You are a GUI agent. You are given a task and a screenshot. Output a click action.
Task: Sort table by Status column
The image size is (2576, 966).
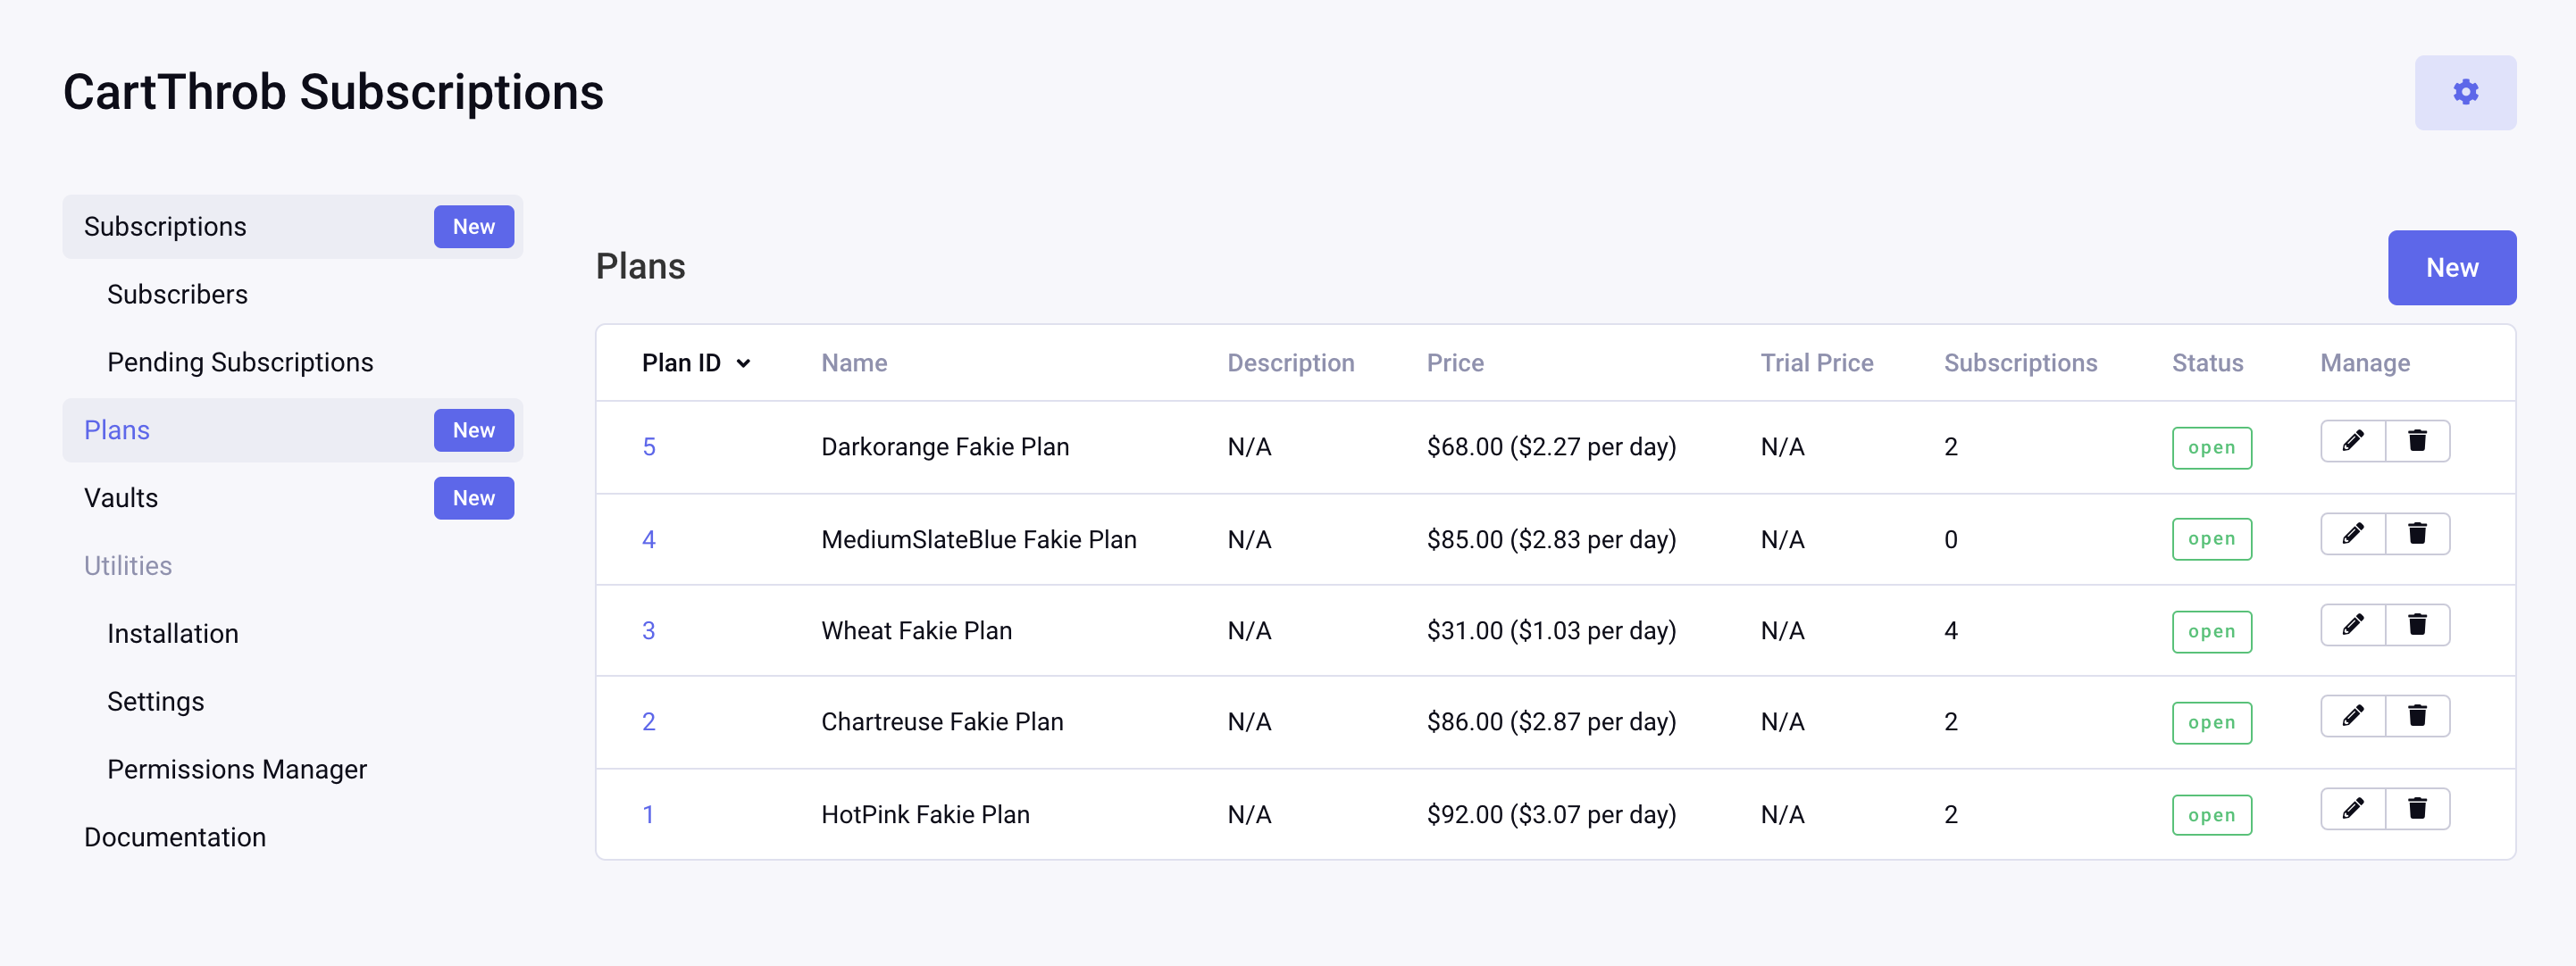[2207, 363]
